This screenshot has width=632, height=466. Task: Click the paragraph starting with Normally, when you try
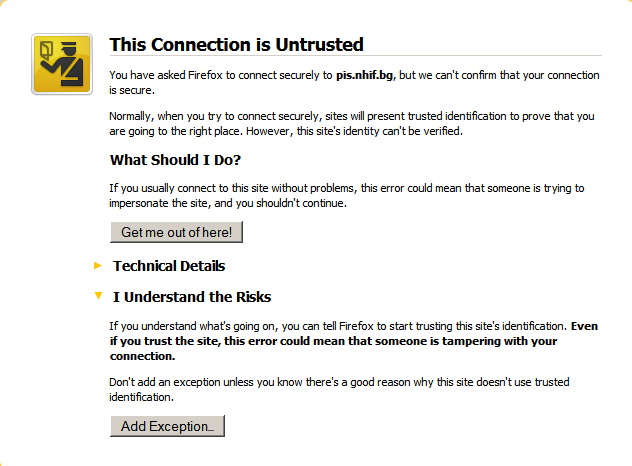point(351,123)
